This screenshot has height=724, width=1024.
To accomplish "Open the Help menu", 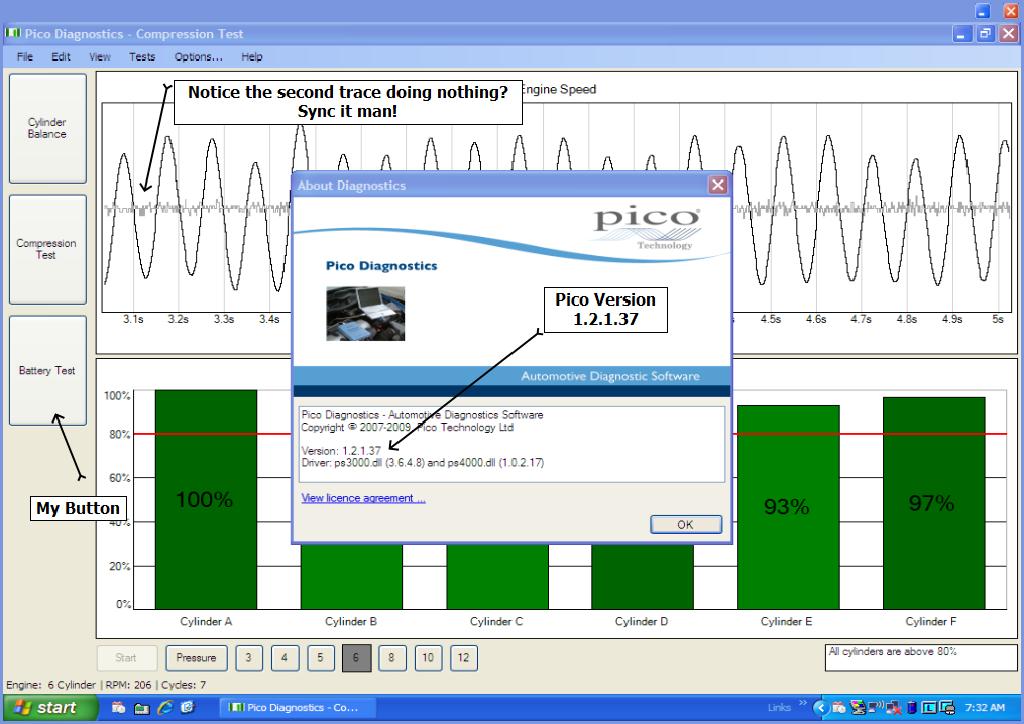I will click(x=251, y=57).
